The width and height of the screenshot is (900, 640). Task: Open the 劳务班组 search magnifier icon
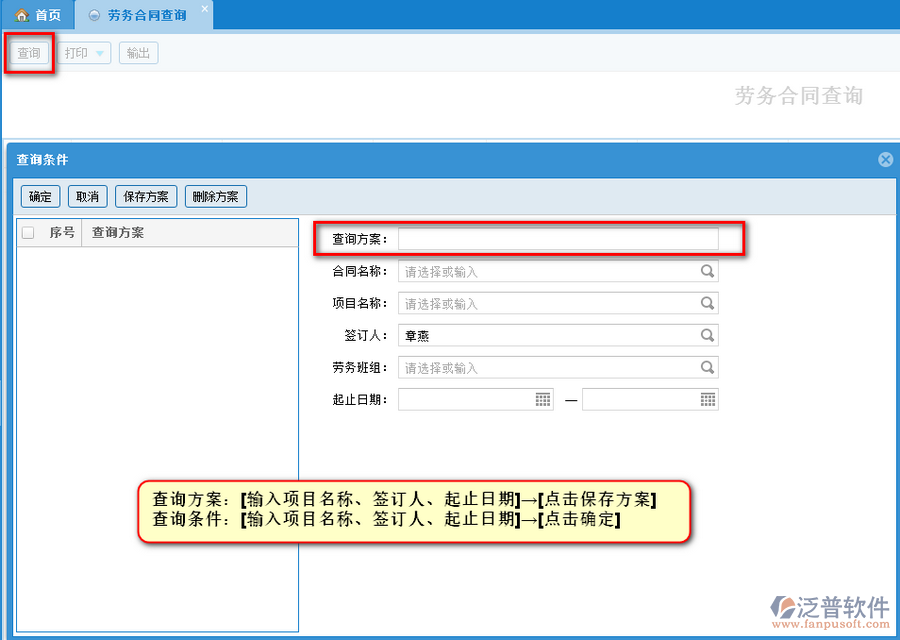pos(707,367)
